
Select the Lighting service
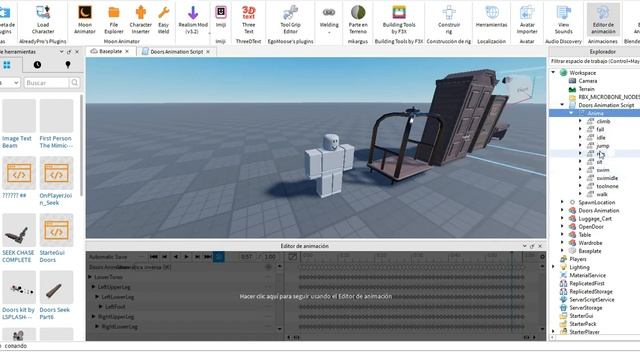click(x=579, y=267)
